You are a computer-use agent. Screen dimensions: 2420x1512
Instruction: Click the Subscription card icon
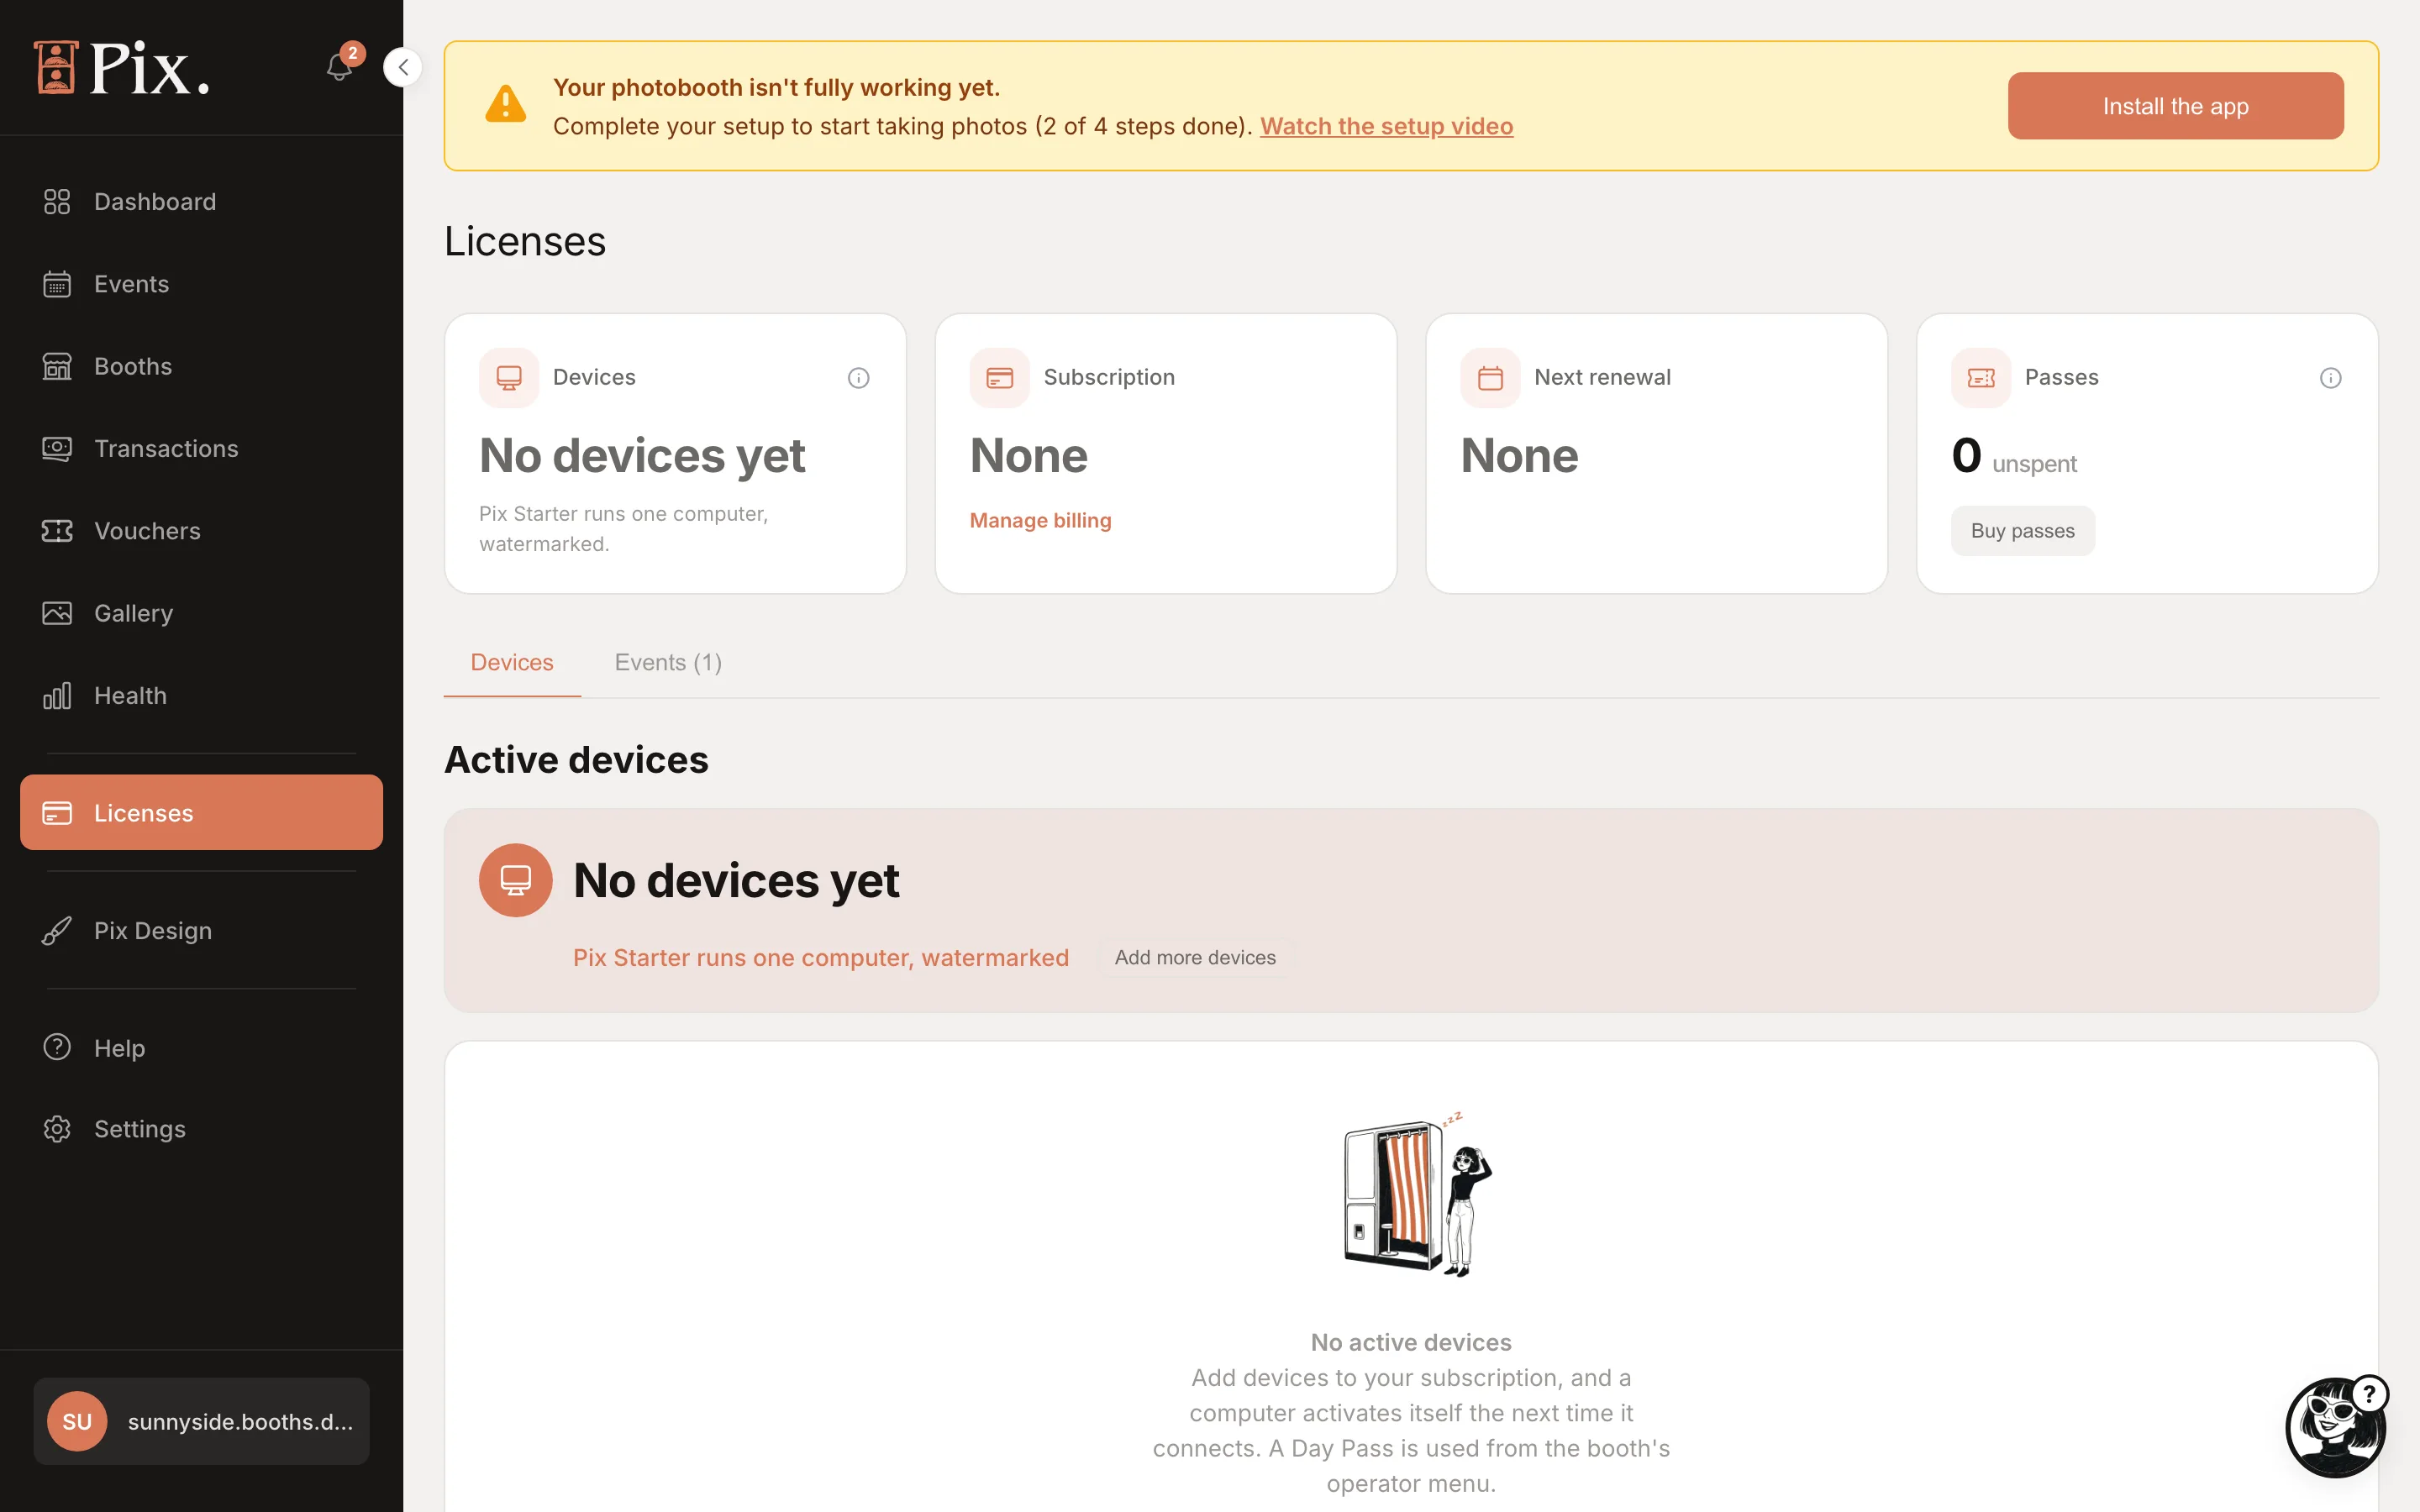click(1000, 378)
